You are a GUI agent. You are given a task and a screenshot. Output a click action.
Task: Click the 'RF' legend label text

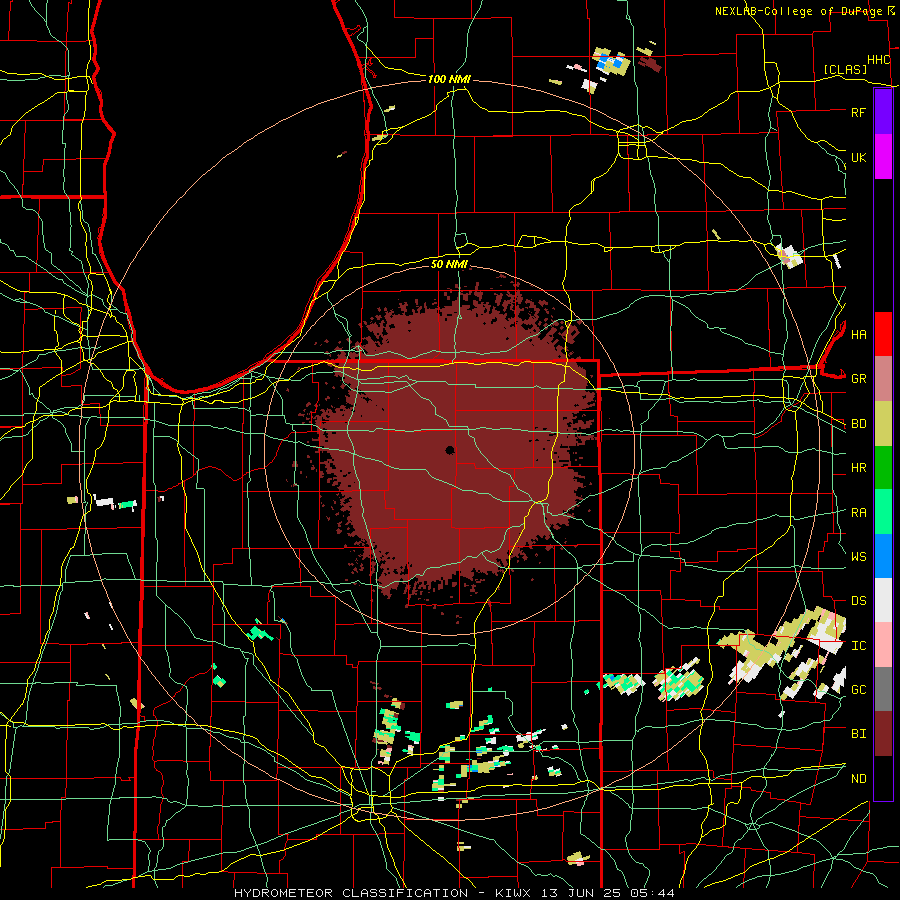click(x=858, y=112)
